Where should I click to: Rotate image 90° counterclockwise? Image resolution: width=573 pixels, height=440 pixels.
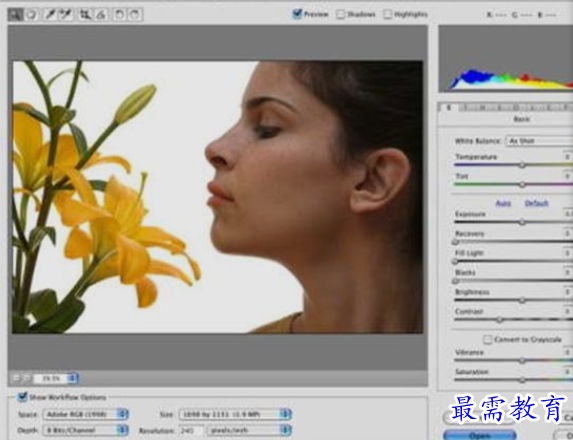coord(119,15)
